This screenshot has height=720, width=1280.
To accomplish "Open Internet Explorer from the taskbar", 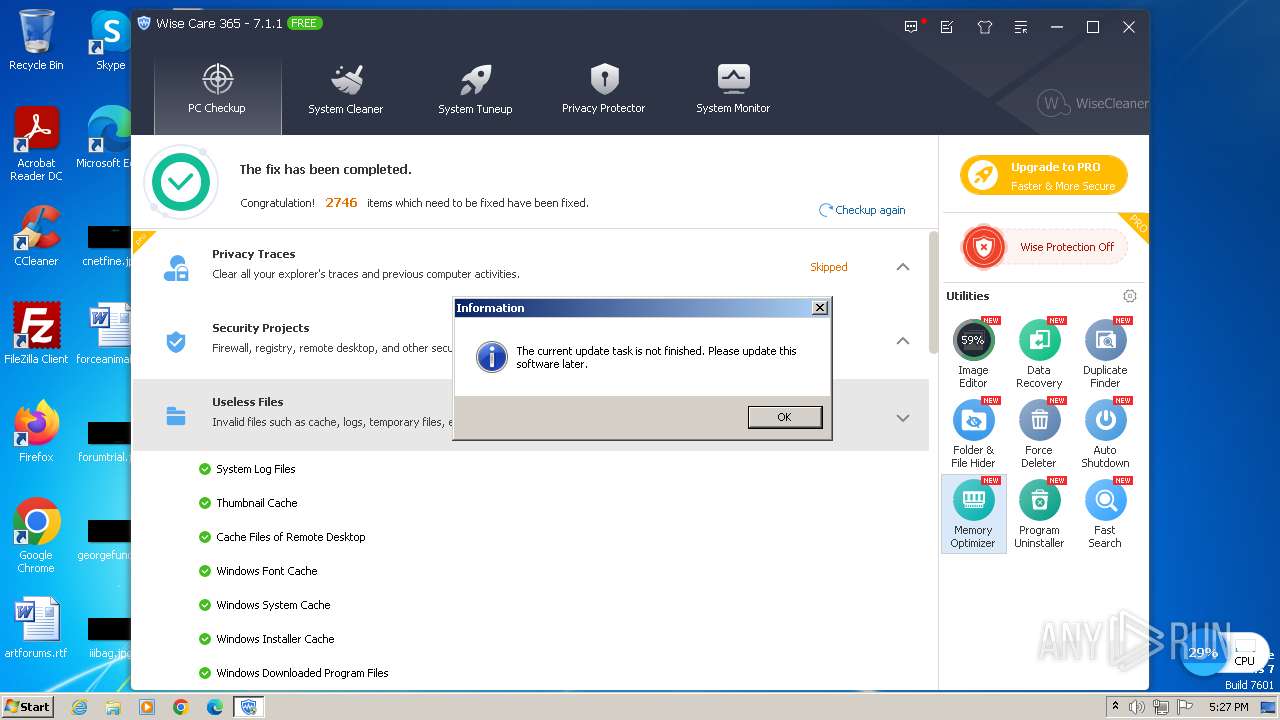I will [79, 707].
